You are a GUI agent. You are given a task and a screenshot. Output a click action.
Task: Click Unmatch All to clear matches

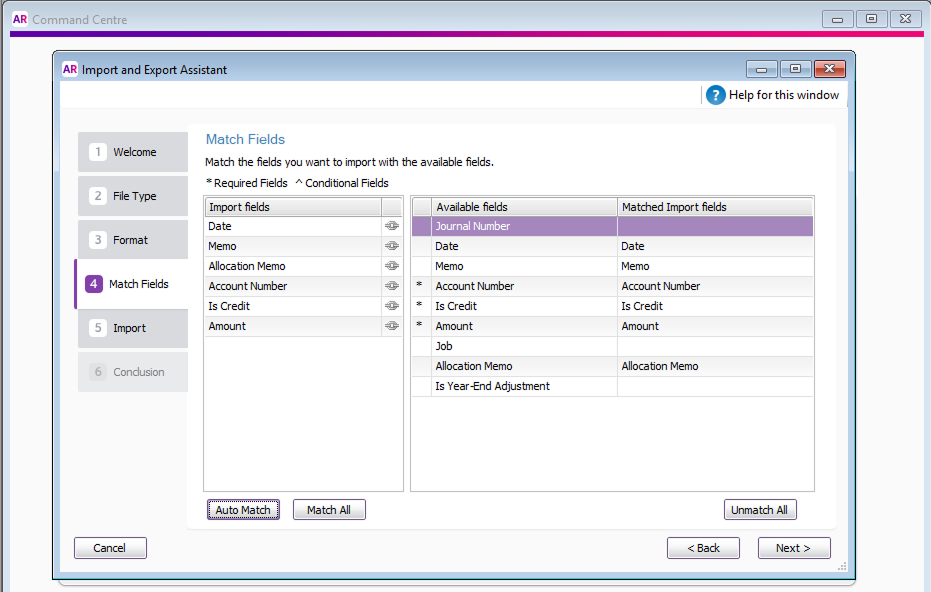pyautogui.click(x=759, y=510)
